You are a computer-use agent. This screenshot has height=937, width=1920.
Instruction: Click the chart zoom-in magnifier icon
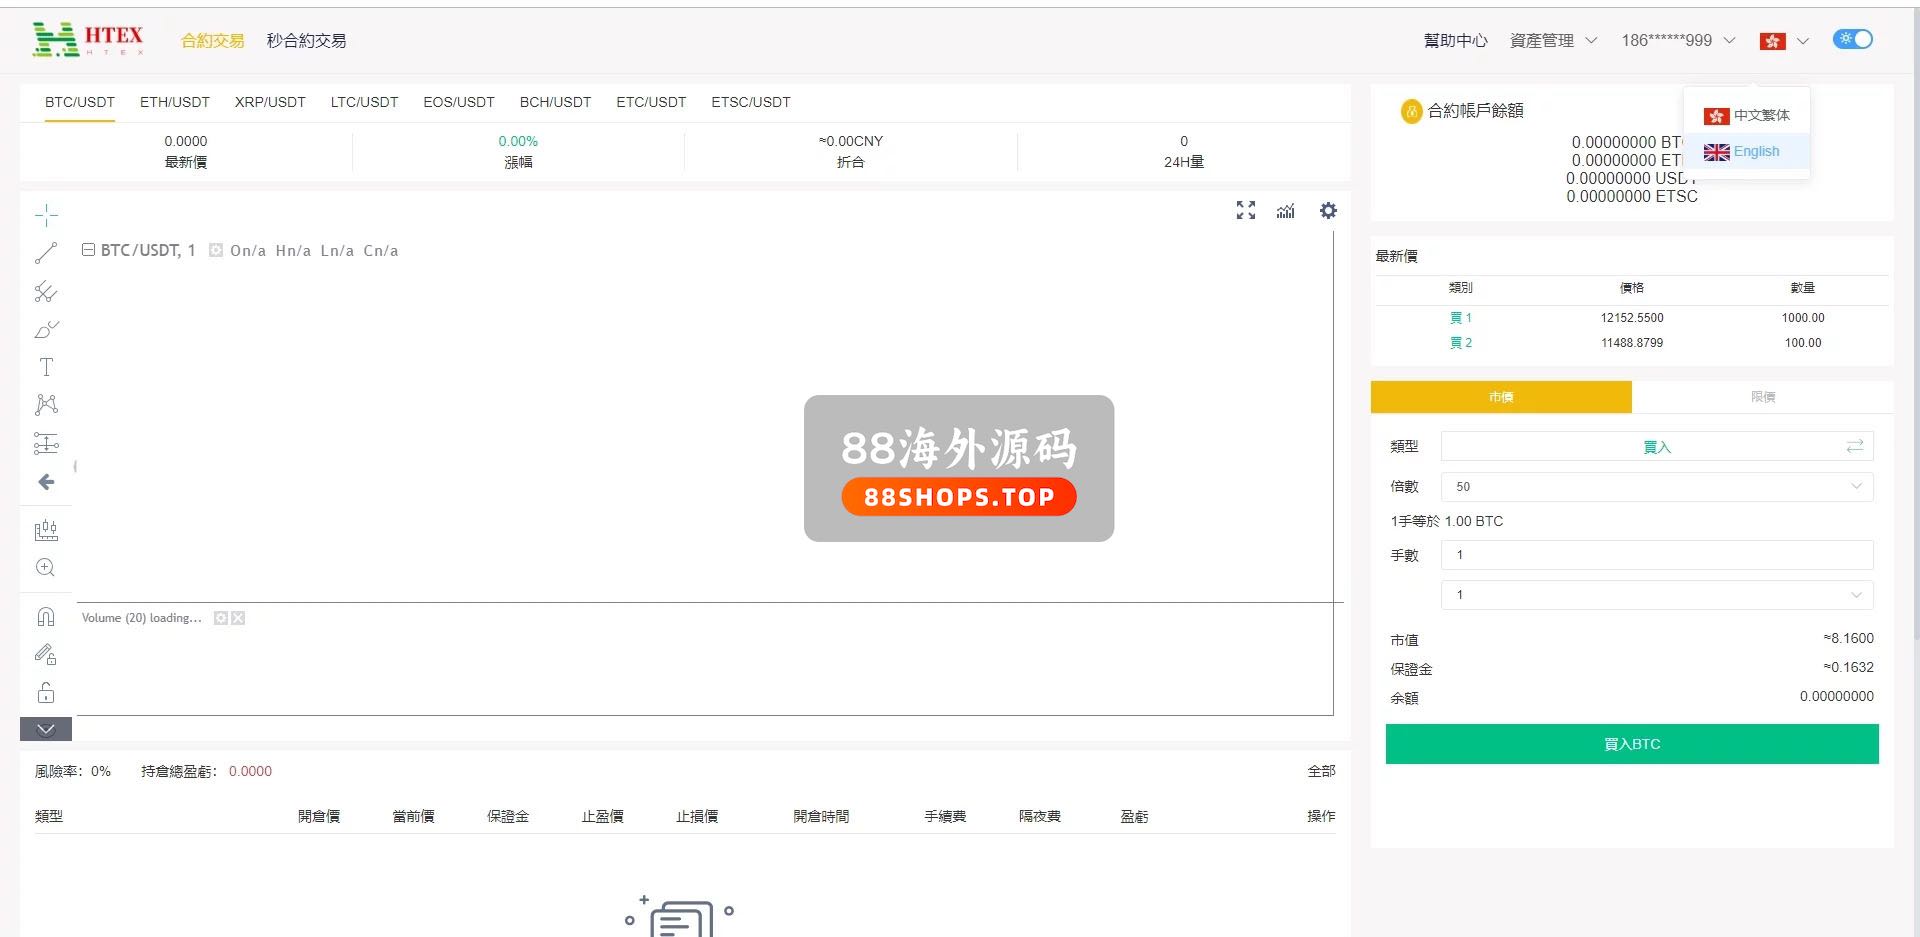[46, 568]
